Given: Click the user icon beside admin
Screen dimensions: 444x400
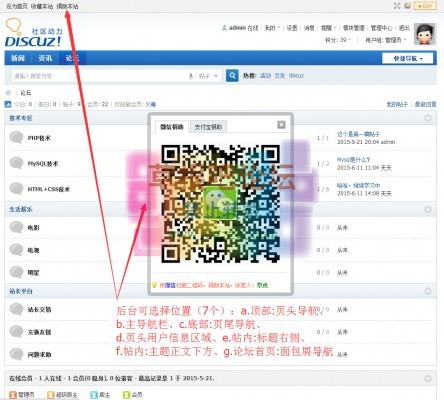Looking at the screenshot, I should pyautogui.click(x=224, y=28).
